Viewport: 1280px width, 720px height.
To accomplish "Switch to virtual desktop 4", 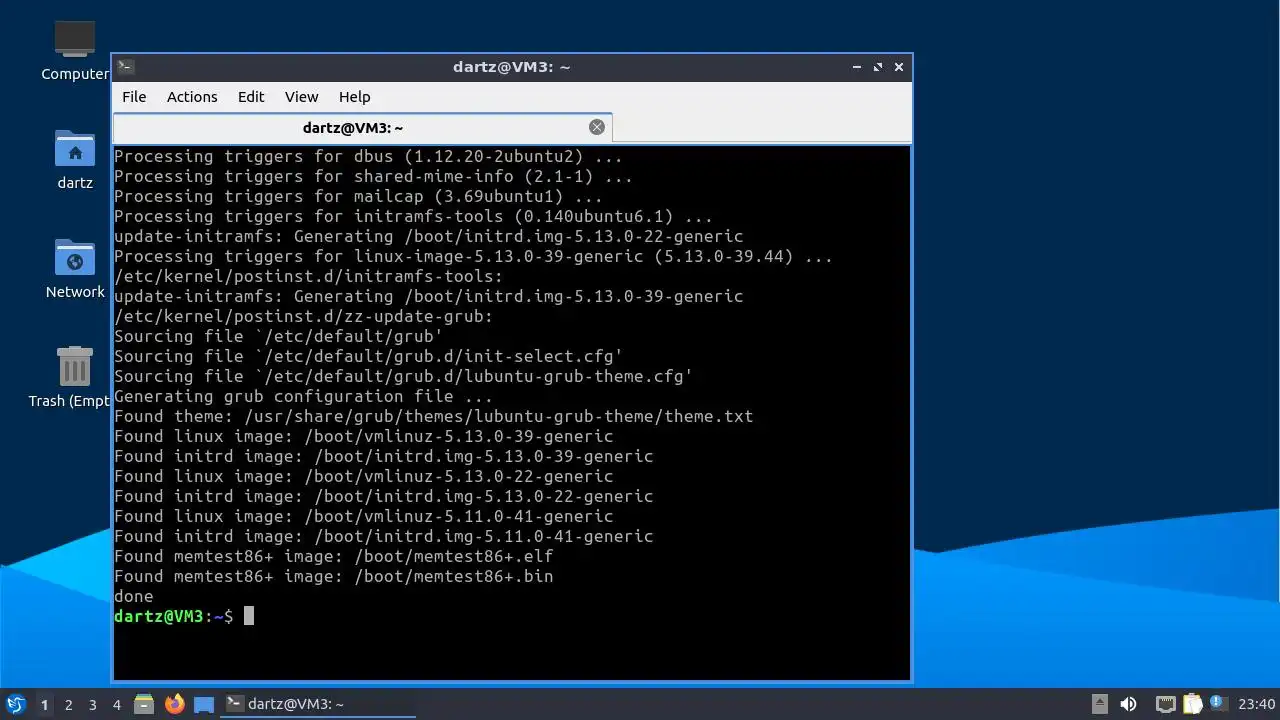I will (x=117, y=705).
